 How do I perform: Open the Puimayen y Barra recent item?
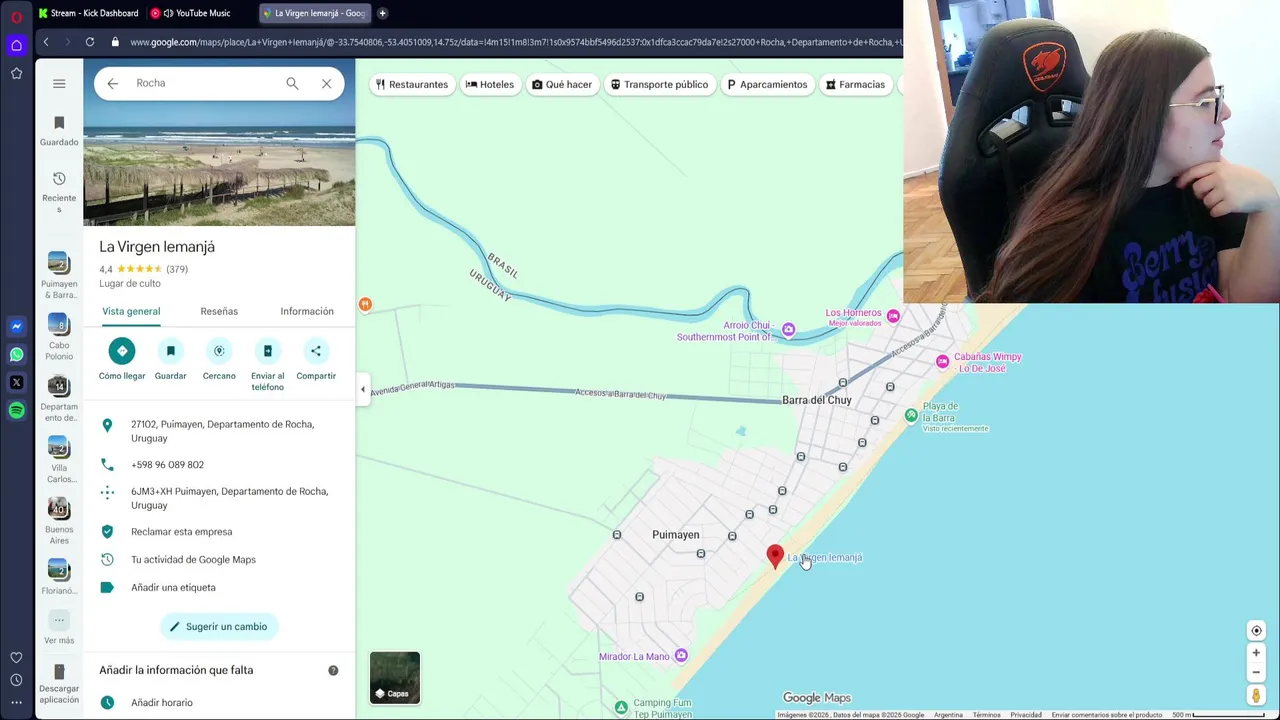[59, 276]
